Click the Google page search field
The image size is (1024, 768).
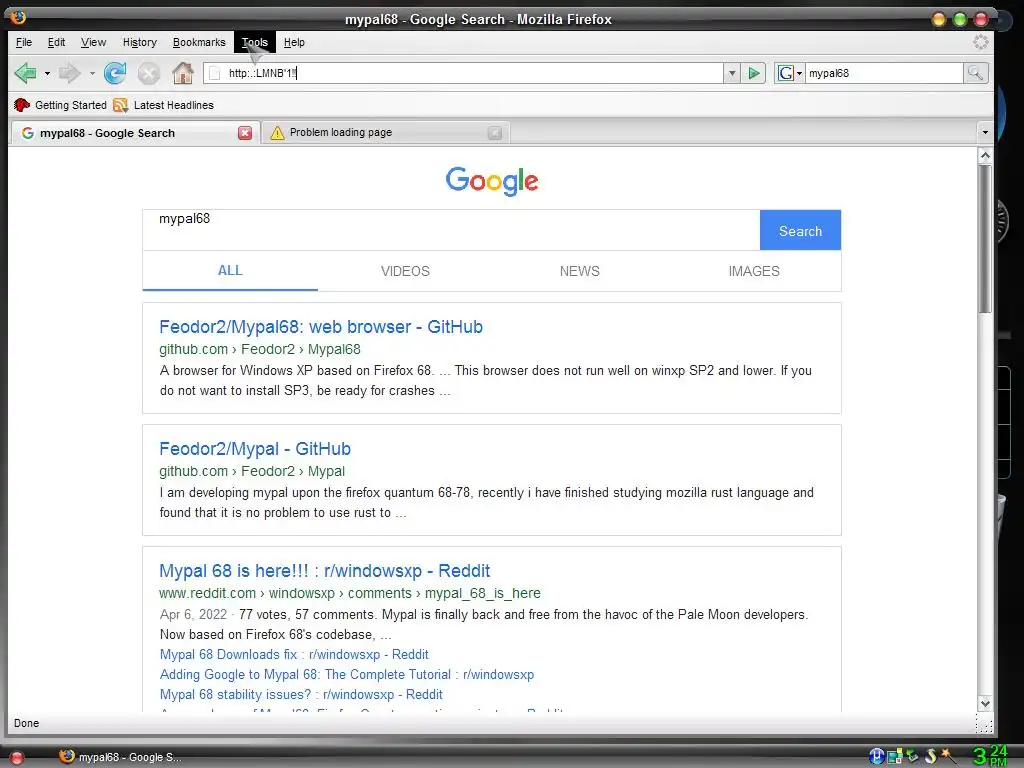pos(451,230)
